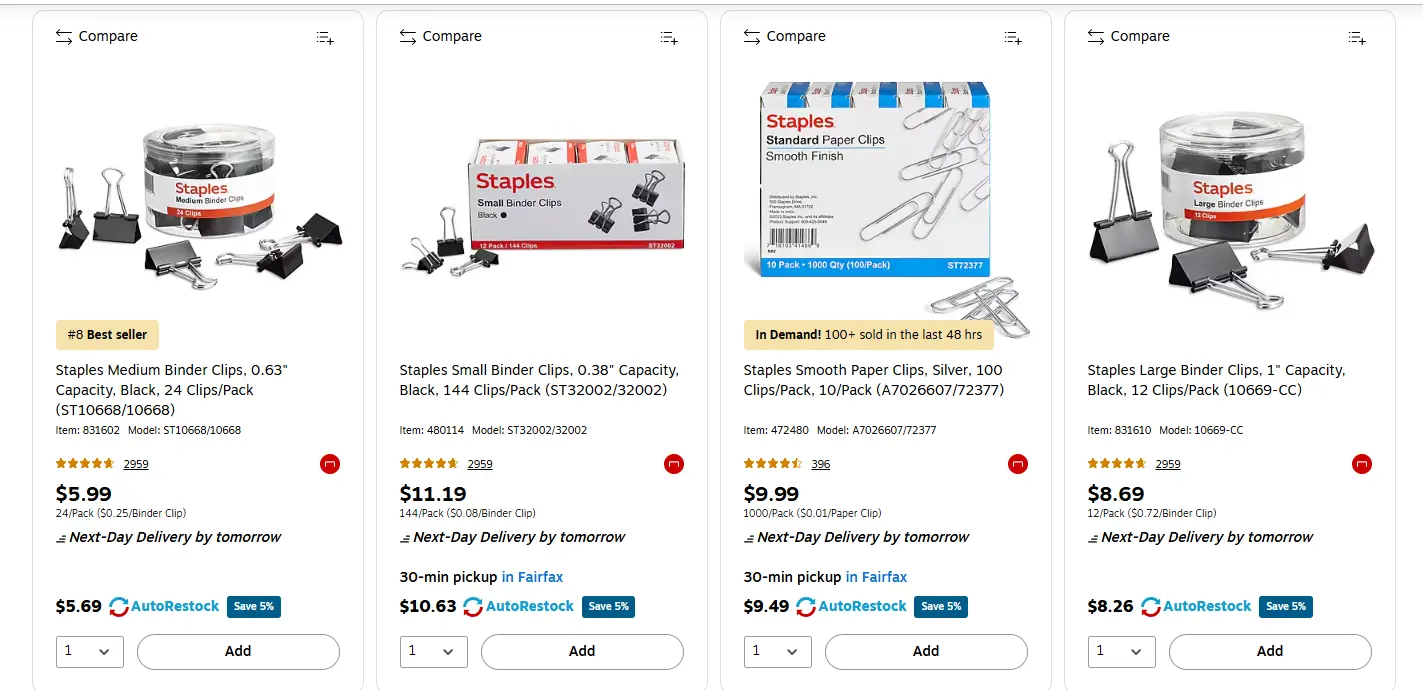Click the add-to-list icon on Large Binder Clips card
Image resolution: width=1423 pixels, height=690 pixels.
click(x=1356, y=37)
